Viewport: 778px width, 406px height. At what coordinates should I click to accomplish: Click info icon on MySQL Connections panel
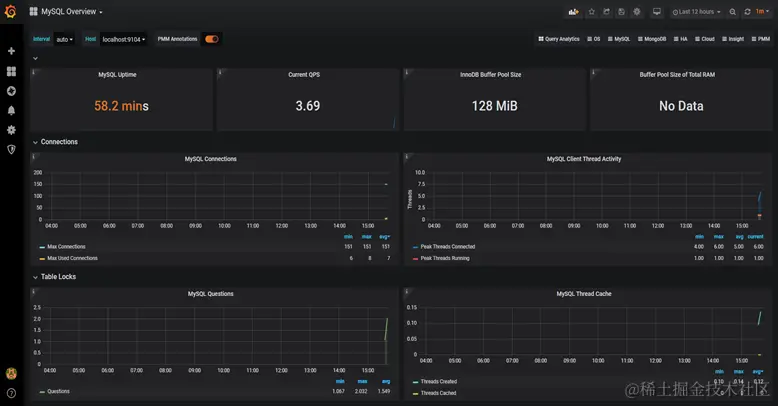pyautogui.click(x=33, y=157)
